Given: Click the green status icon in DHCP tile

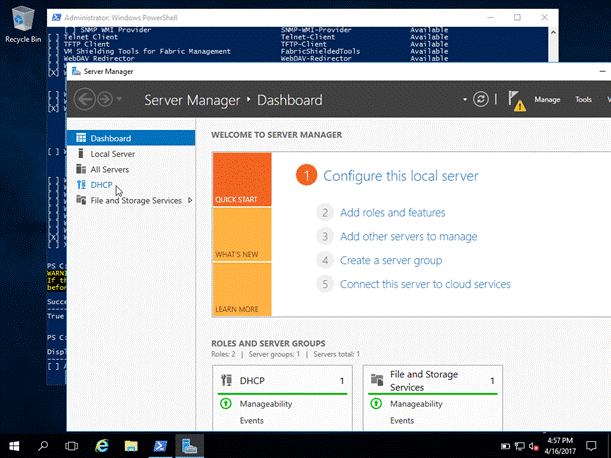Looking at the screenshot, I should (226, 403).
